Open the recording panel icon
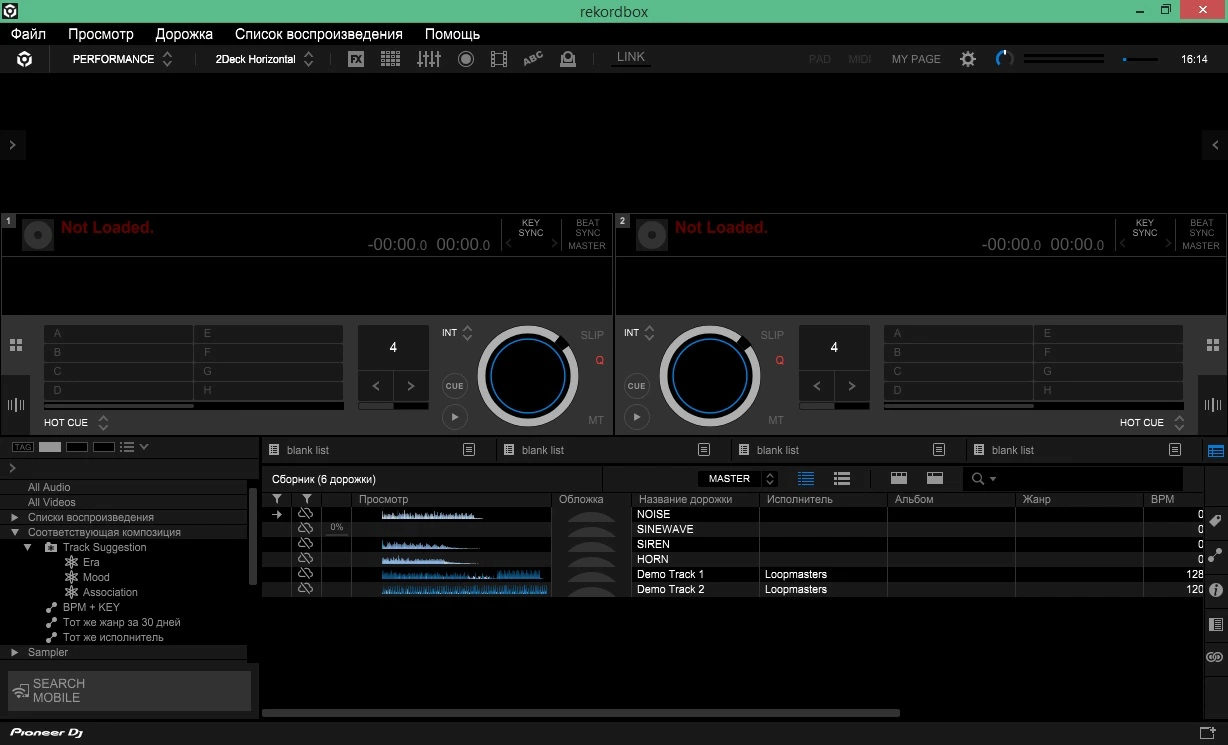The width and height of the screenshot is (1228, 745). [x=466, y=59]
